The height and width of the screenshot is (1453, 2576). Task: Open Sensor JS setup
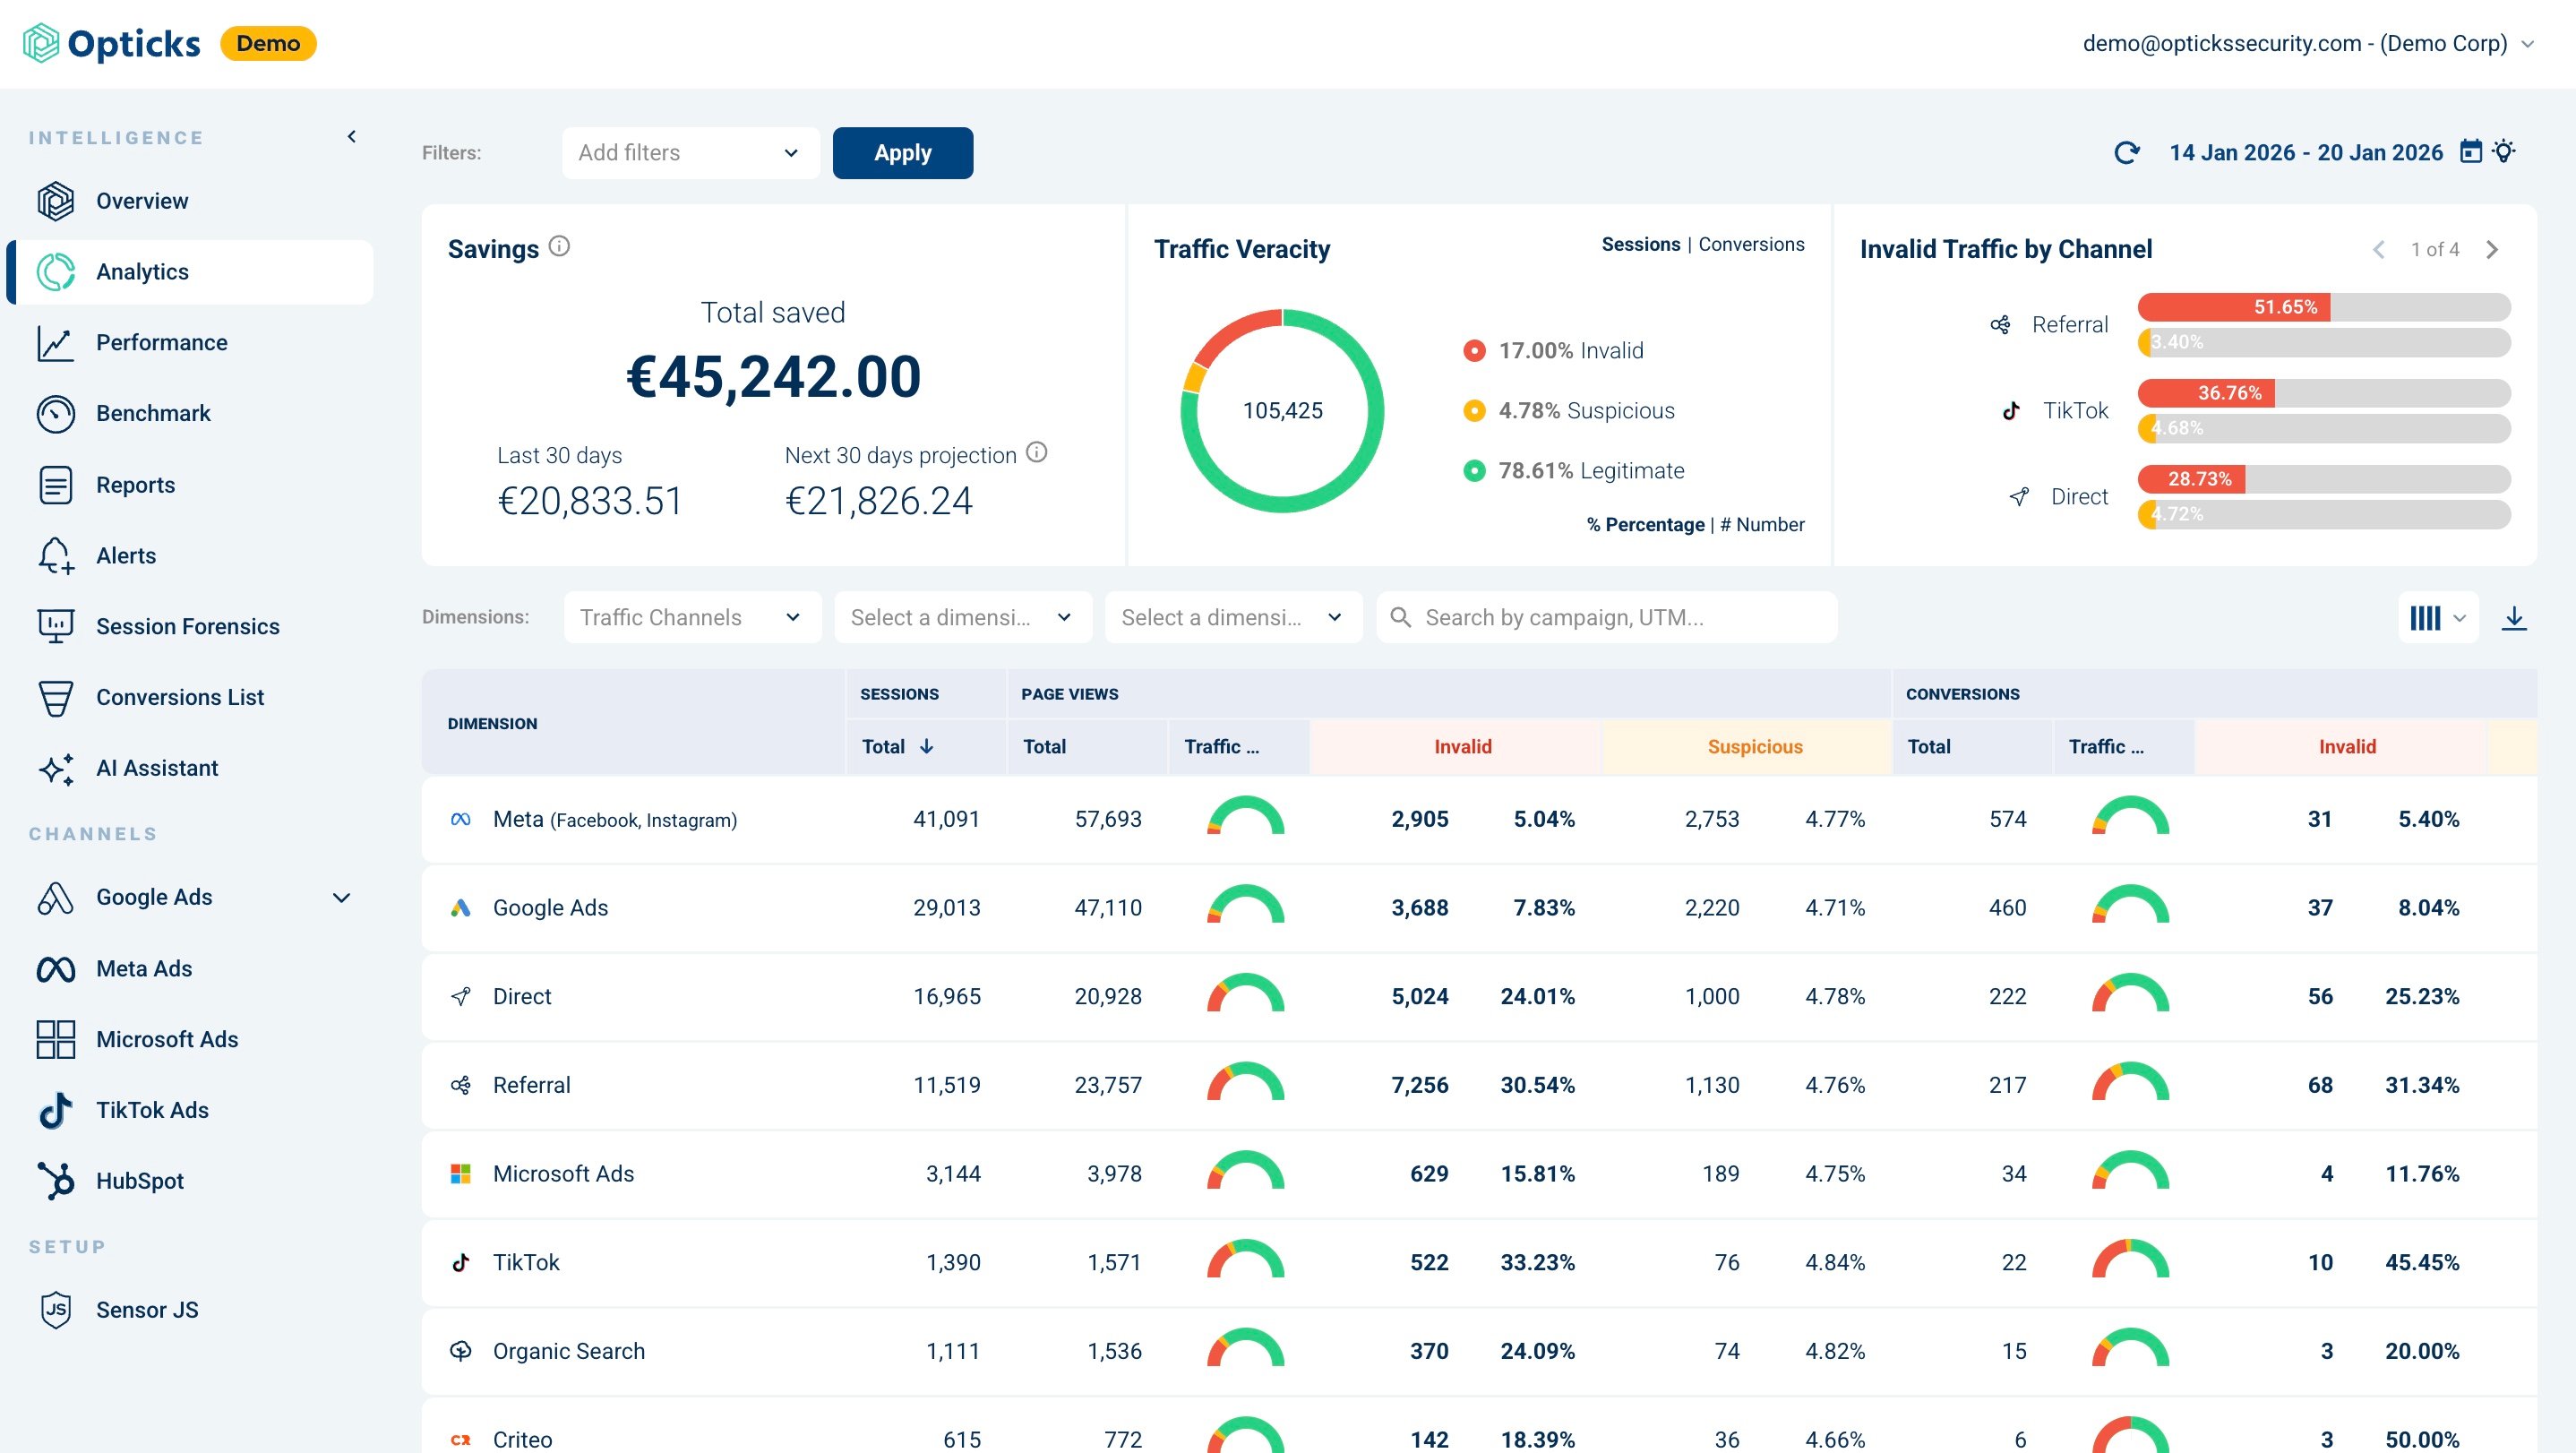click(x=146, y=1310)
